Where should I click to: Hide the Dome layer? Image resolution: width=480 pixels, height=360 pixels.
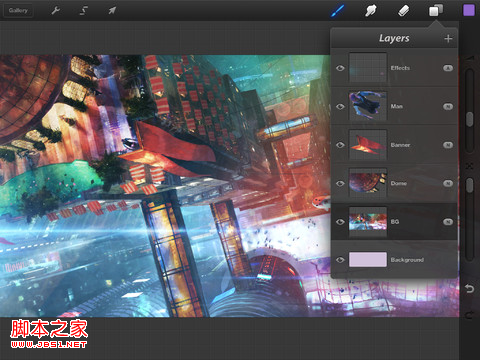tap(340, 183)
